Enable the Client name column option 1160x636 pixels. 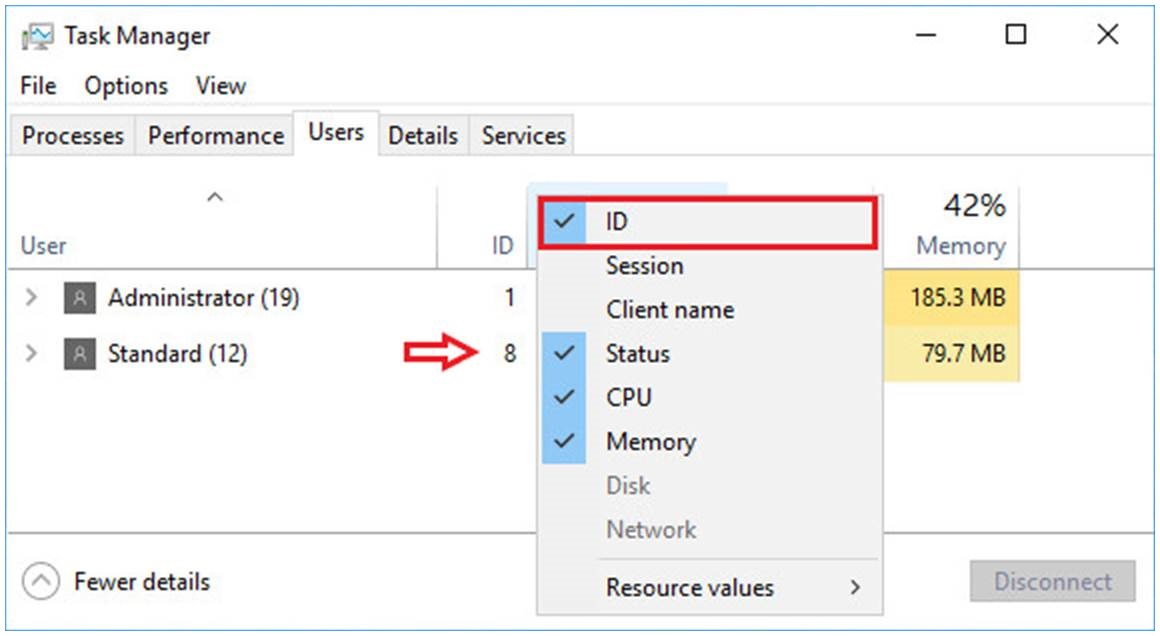[x=709, y=310]
